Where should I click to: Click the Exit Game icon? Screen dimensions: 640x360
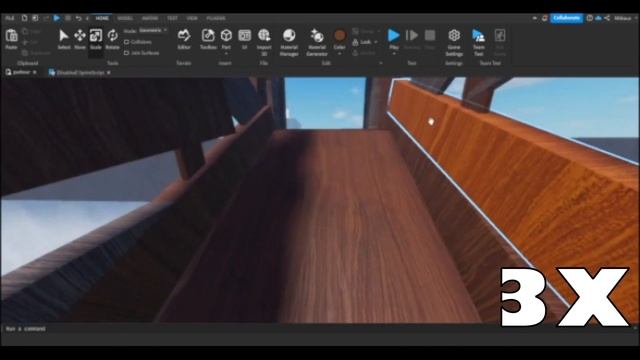(500, 36)
